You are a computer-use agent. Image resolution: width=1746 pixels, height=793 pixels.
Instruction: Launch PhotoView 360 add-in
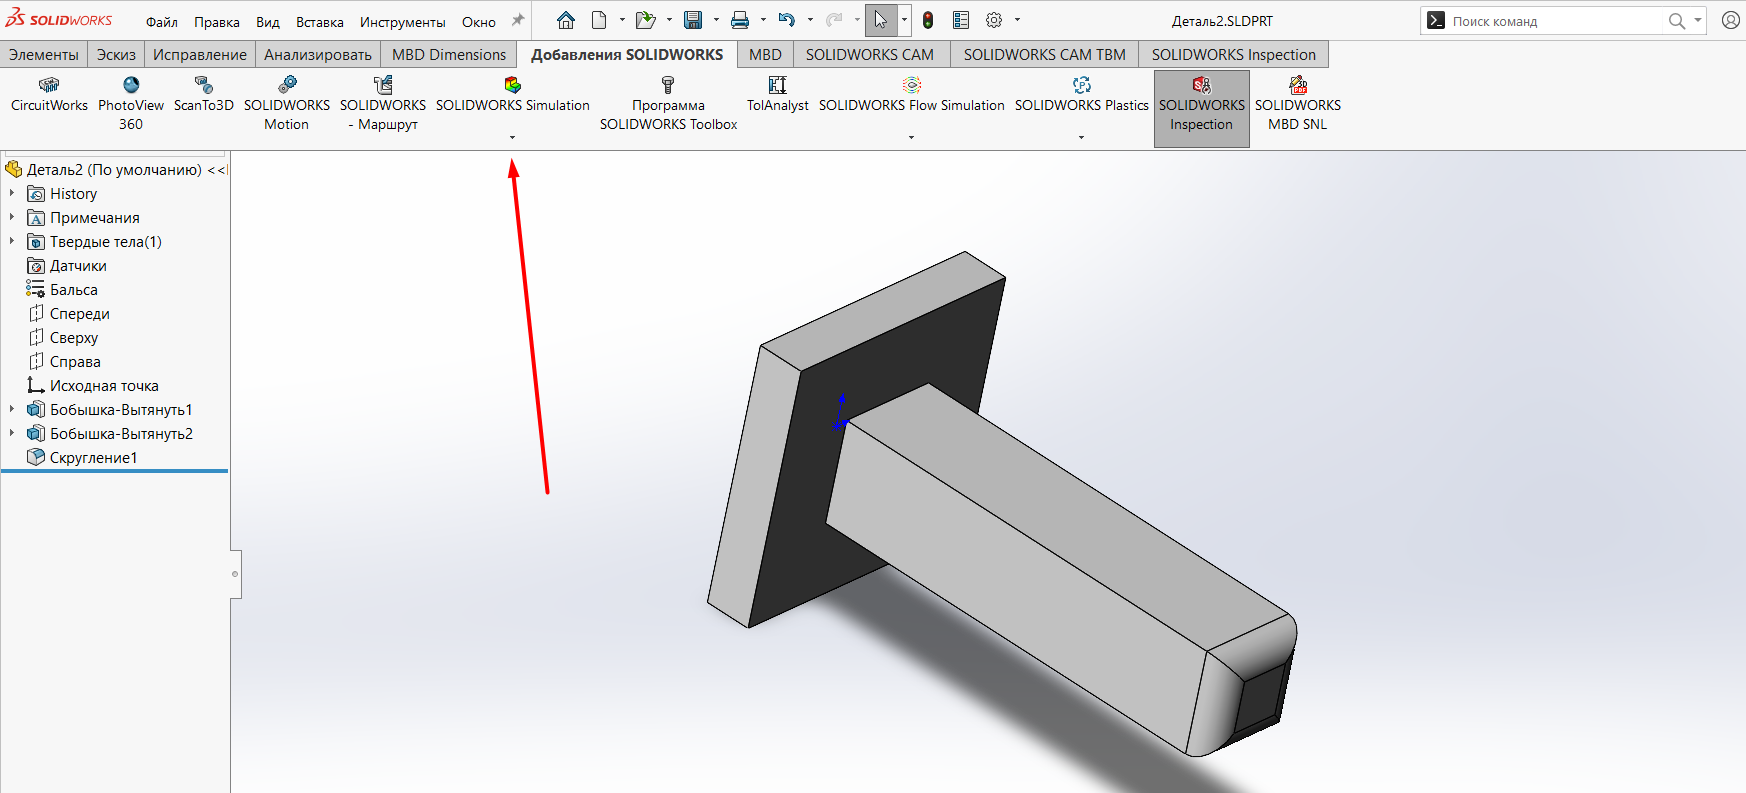pyautogui.click(x=131, y=104)
